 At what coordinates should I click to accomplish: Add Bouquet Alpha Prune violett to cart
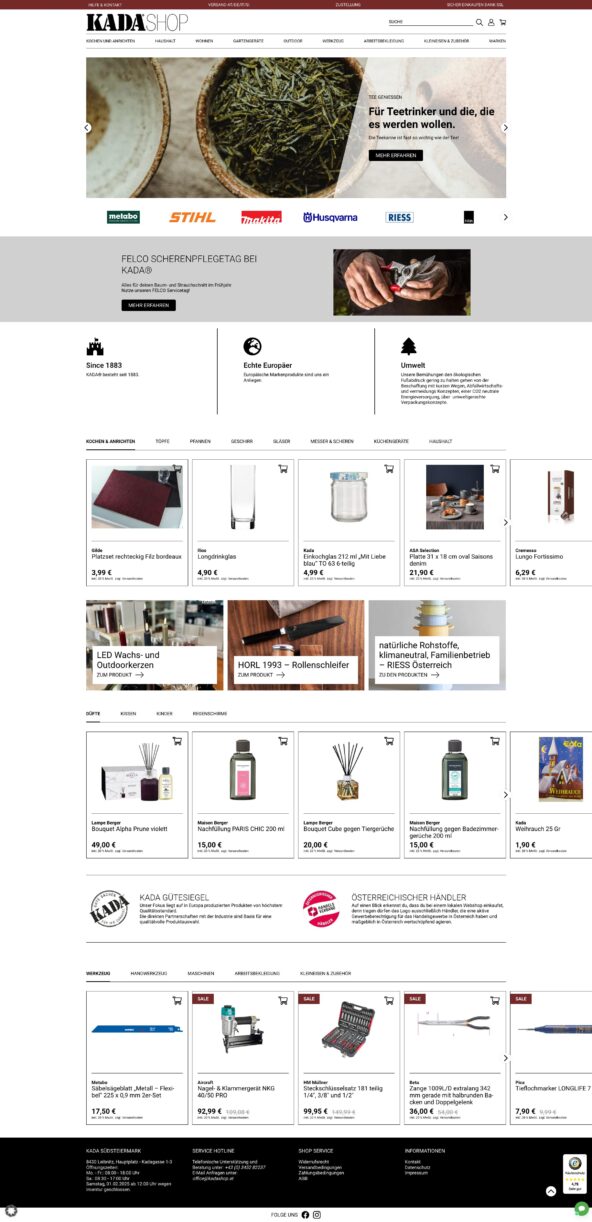[177, 741]
